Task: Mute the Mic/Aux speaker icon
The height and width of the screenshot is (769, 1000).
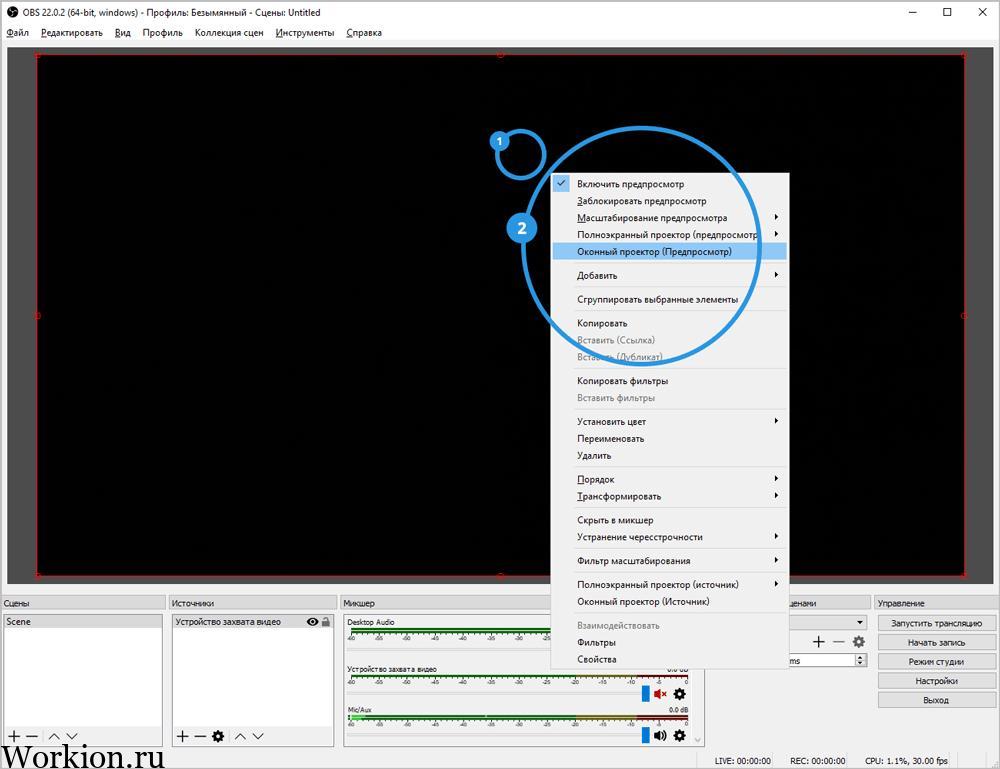Action: click(x=660, y=735)
